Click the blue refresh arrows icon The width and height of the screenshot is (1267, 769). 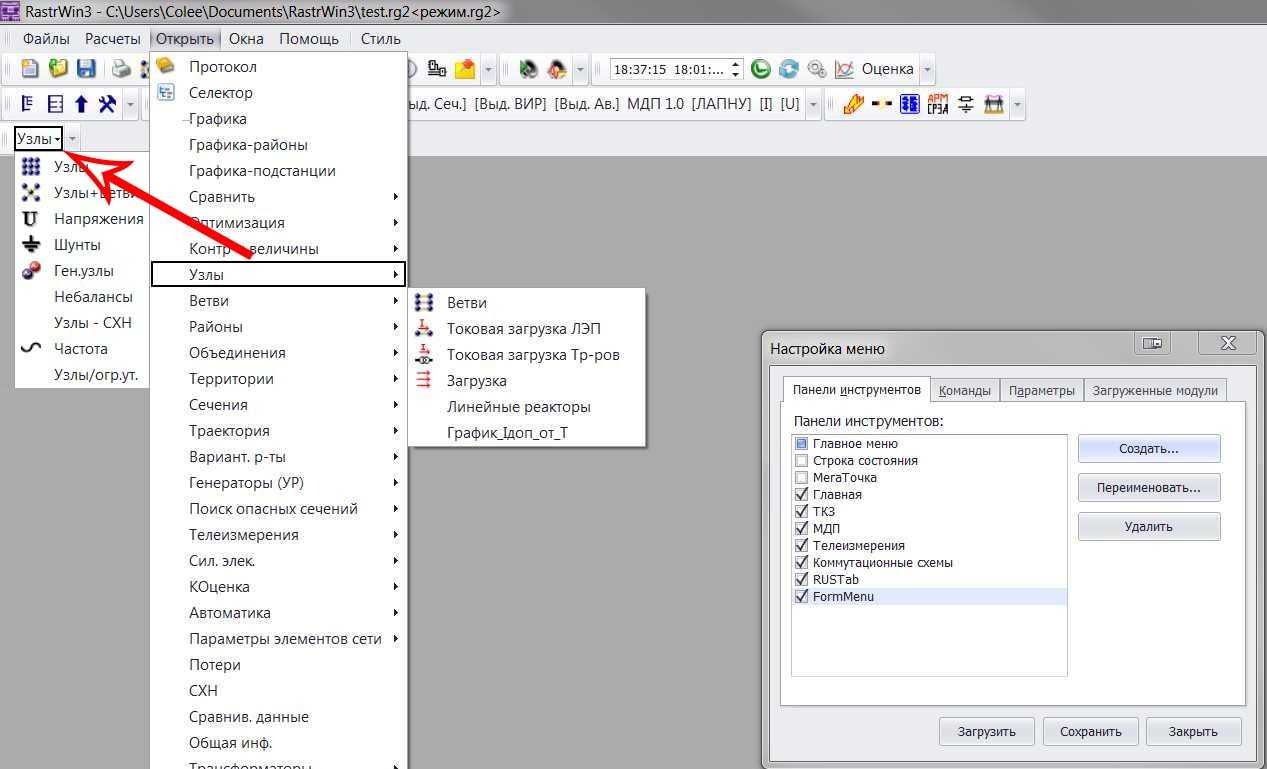pyautogui.click(x=789, y=69)
